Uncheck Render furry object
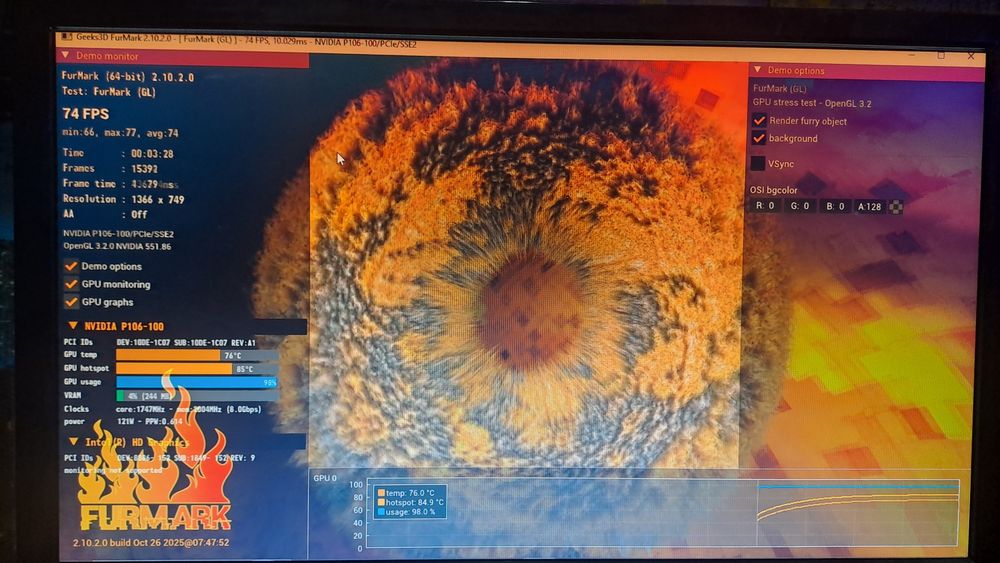The height and width of the screenshot is (563, 1000). point(758,121)
